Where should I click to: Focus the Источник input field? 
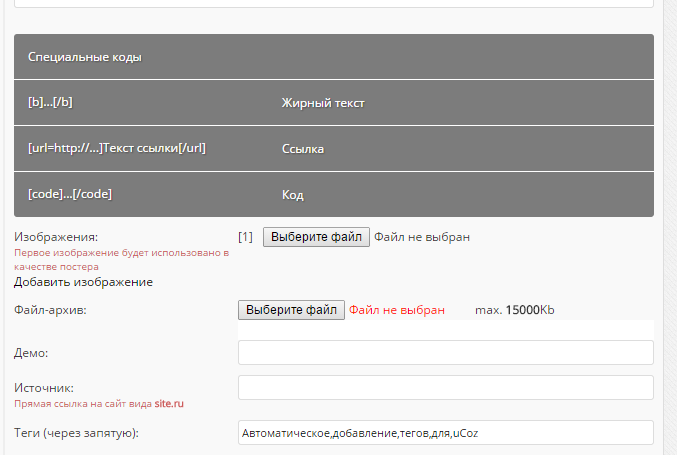tap(446, 387)
